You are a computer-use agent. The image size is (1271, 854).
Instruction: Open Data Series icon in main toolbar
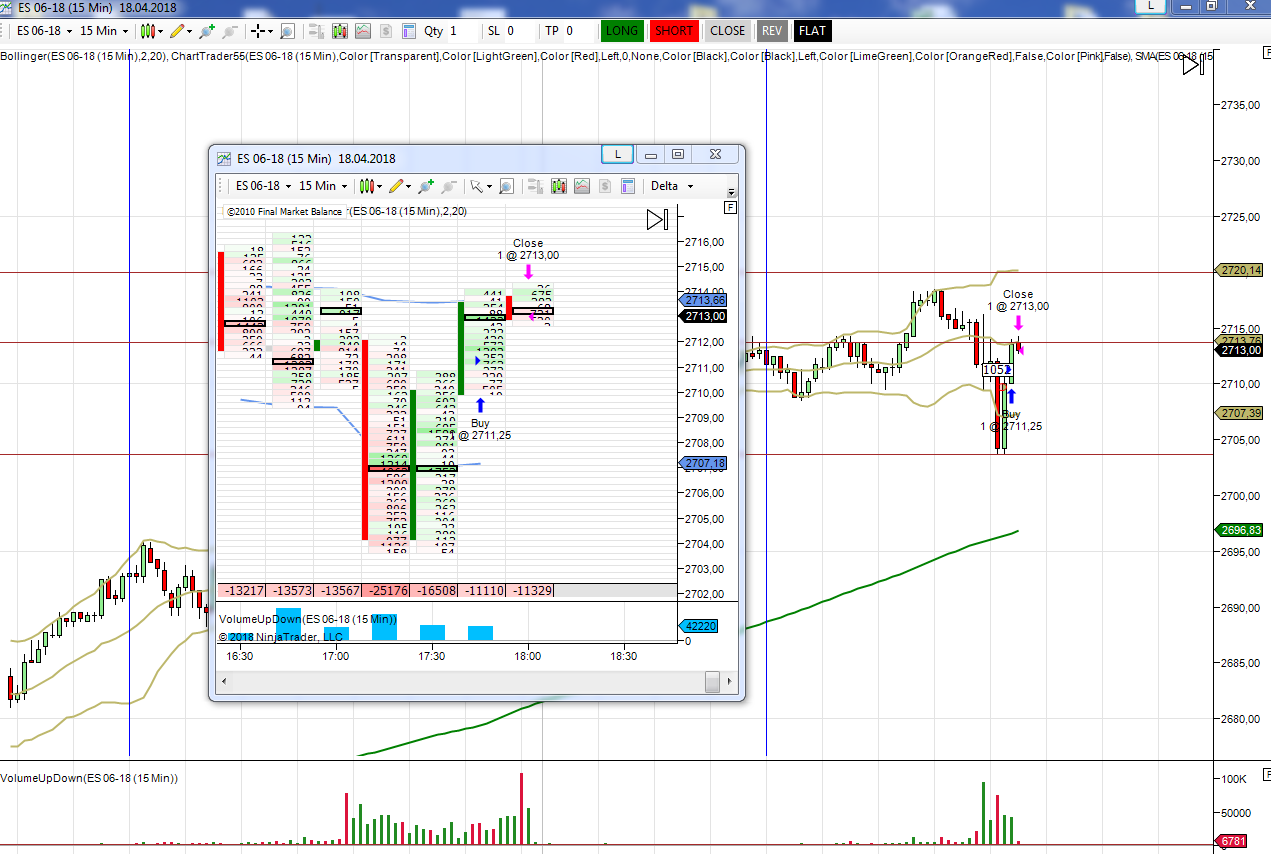click(x=340, y=31)
